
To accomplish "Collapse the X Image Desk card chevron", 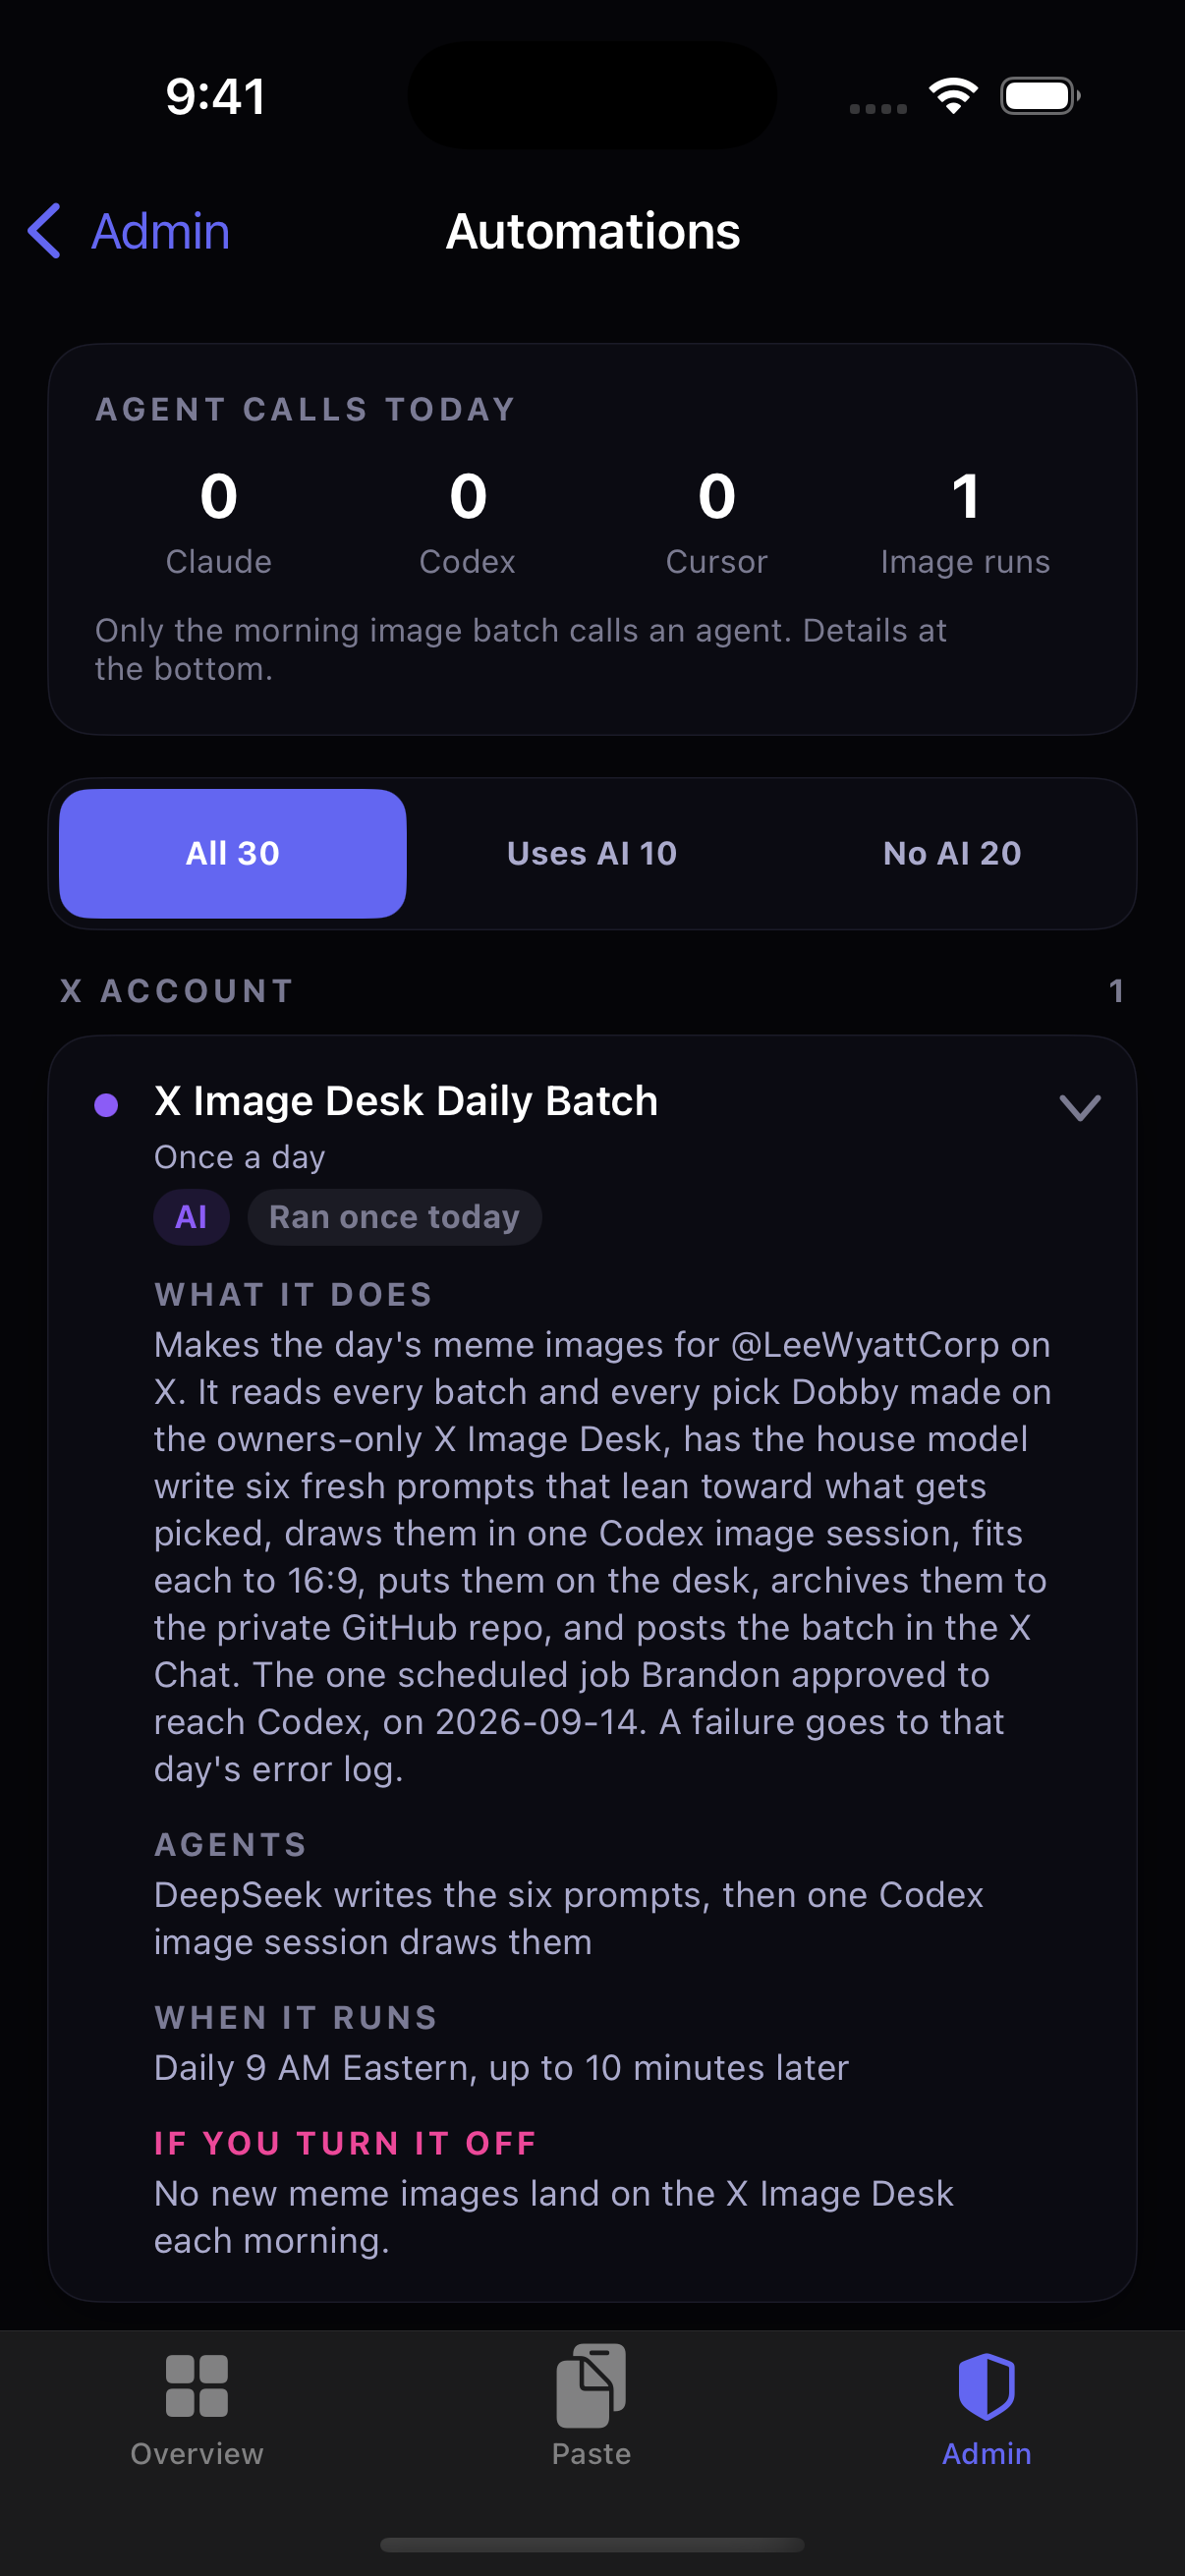I will pos(1080,1107).
